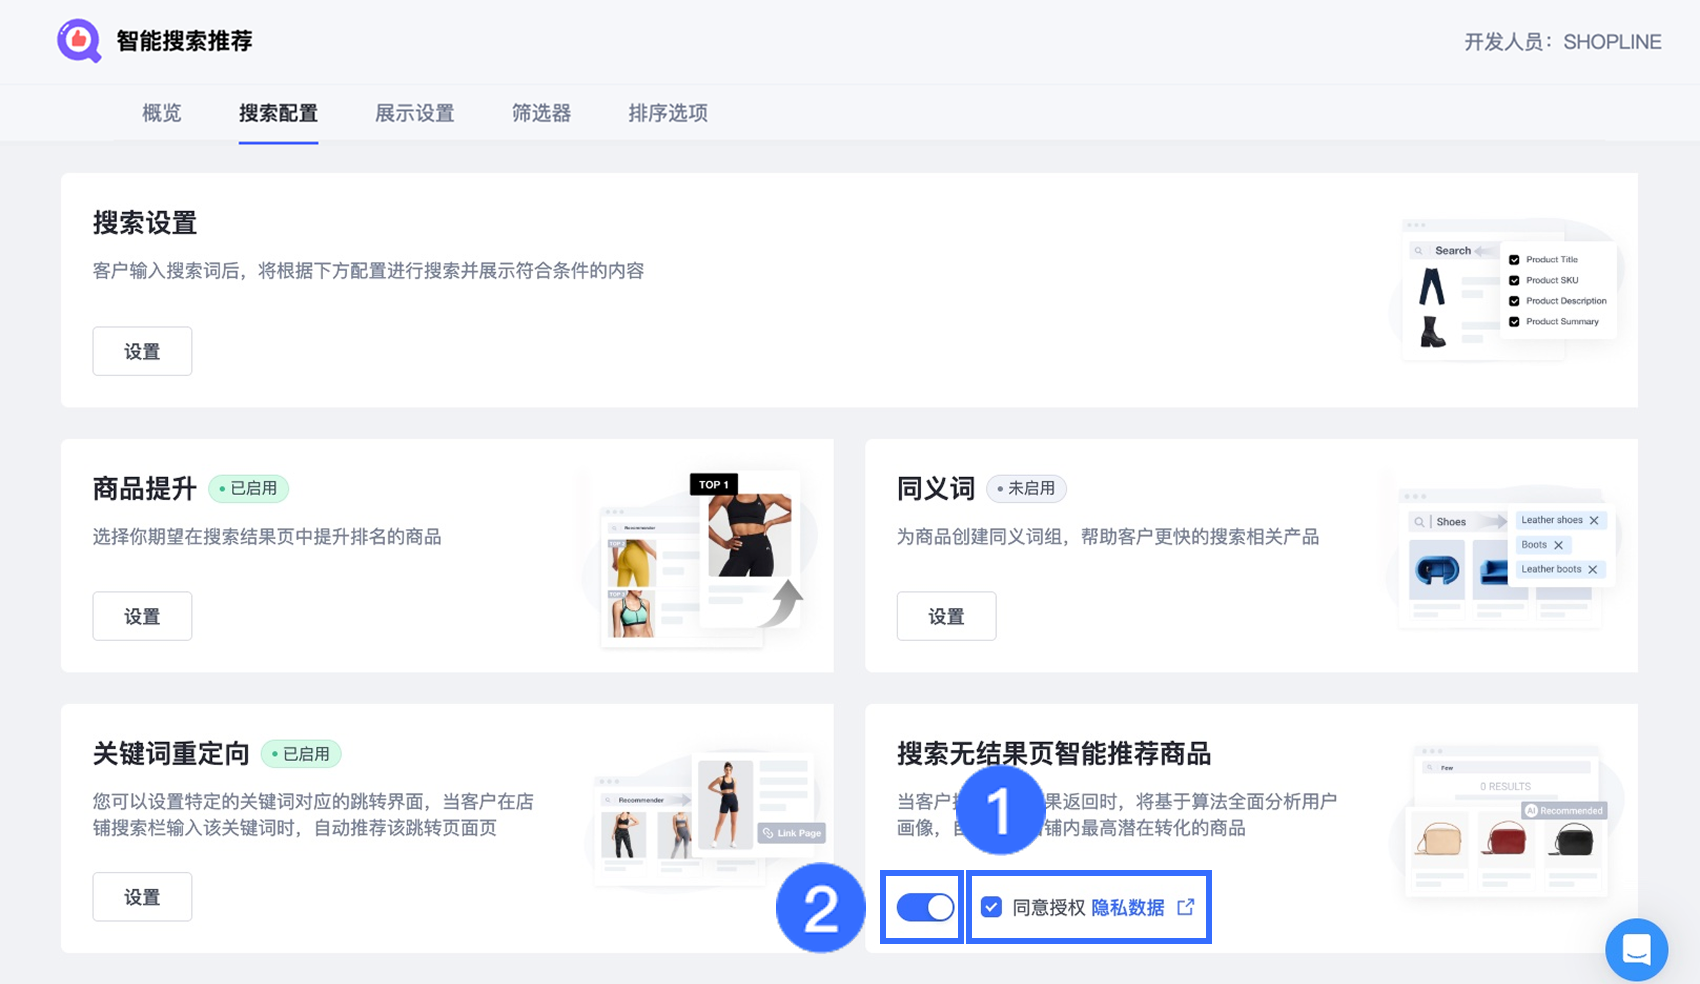This screenshot has height=984, width=1700.
Task: Click the 同义词 card heading
Action: point(936,488)
